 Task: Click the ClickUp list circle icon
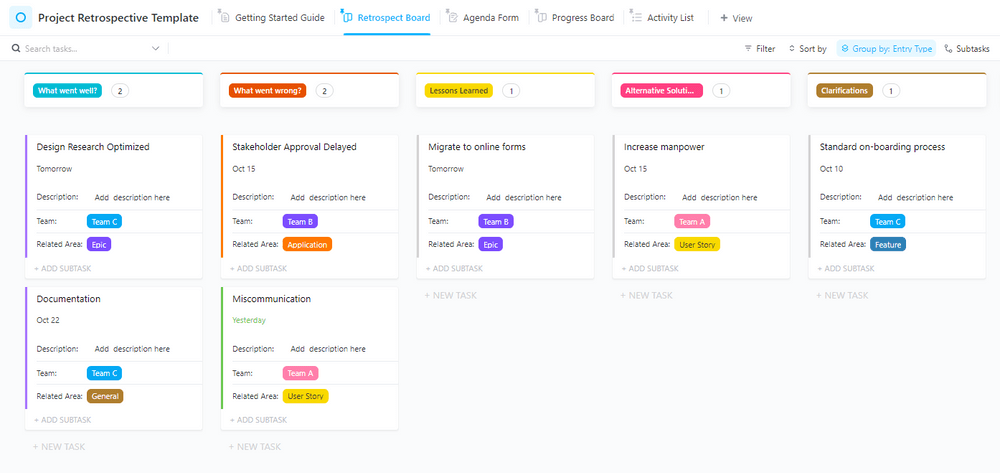[21, 18]
